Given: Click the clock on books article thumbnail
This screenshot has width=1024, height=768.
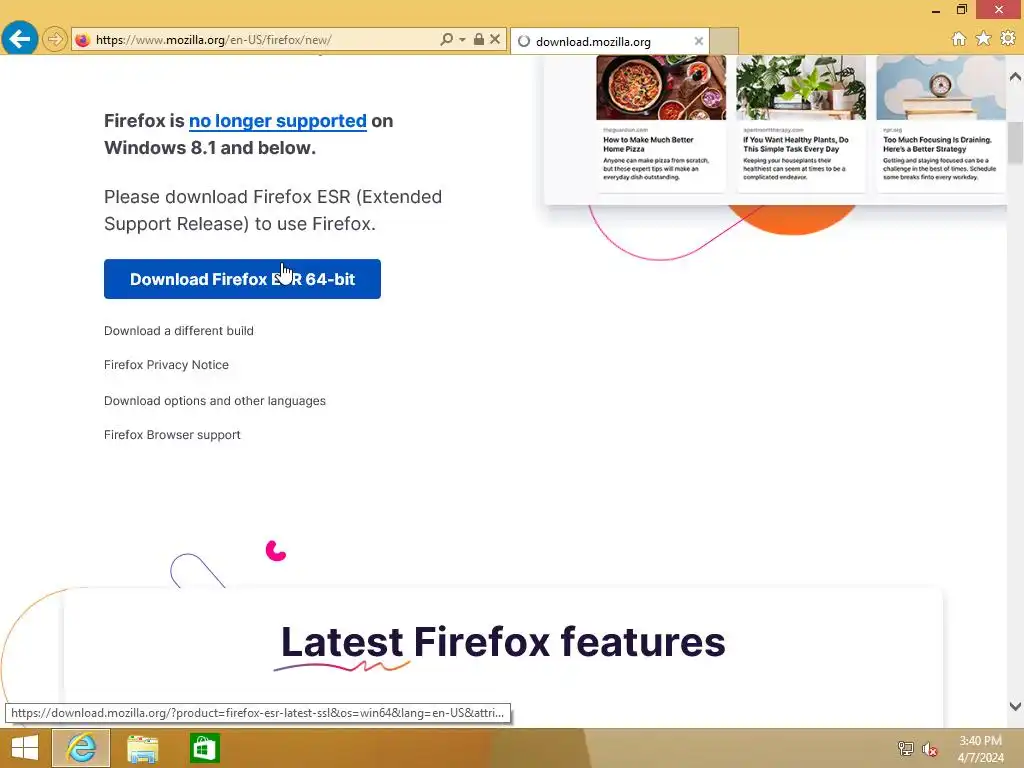Looking at the screenshot, I should coord(940,88).
